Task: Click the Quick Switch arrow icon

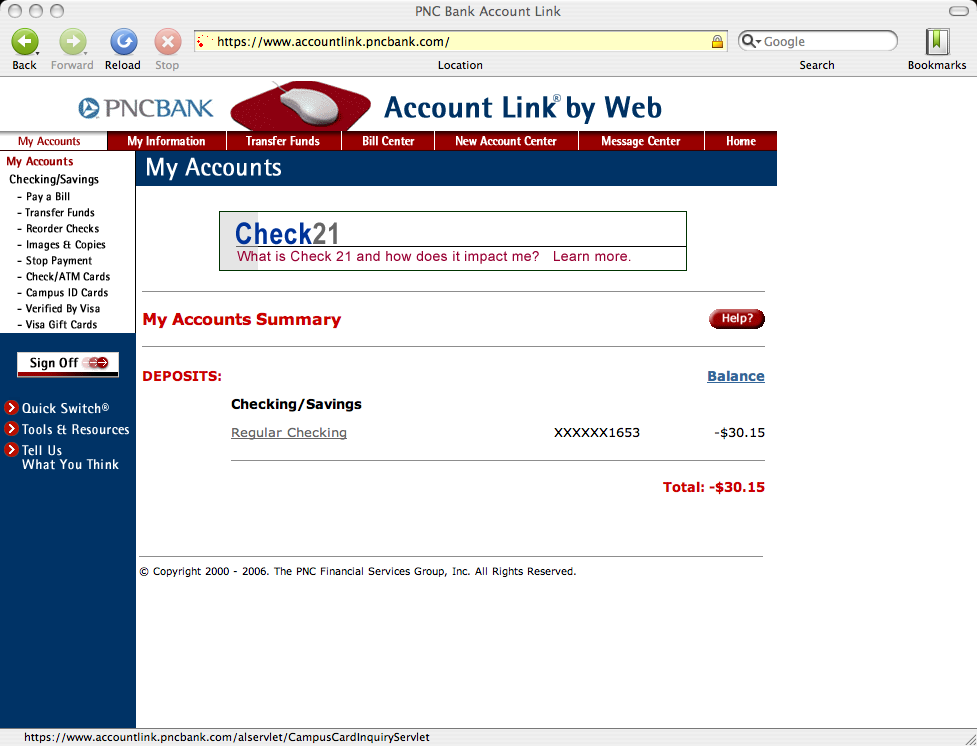Action: point(11,408)
